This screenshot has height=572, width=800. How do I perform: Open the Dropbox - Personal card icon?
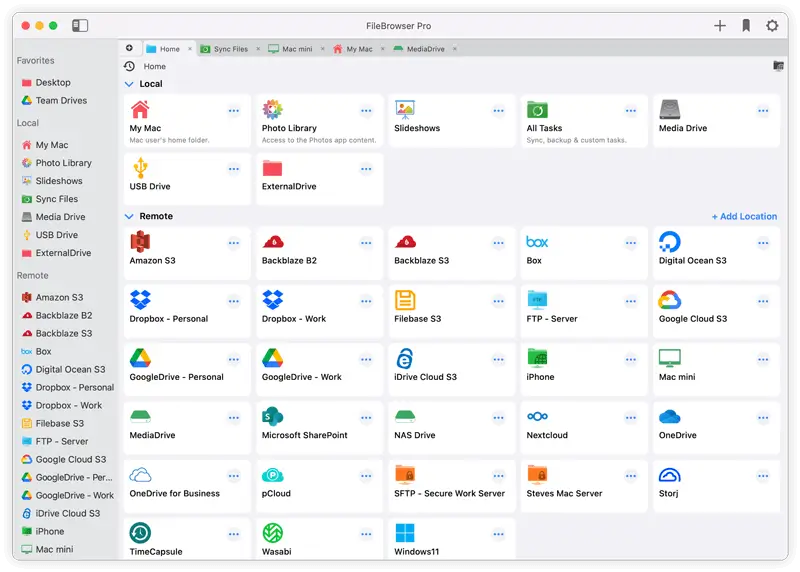140,300
